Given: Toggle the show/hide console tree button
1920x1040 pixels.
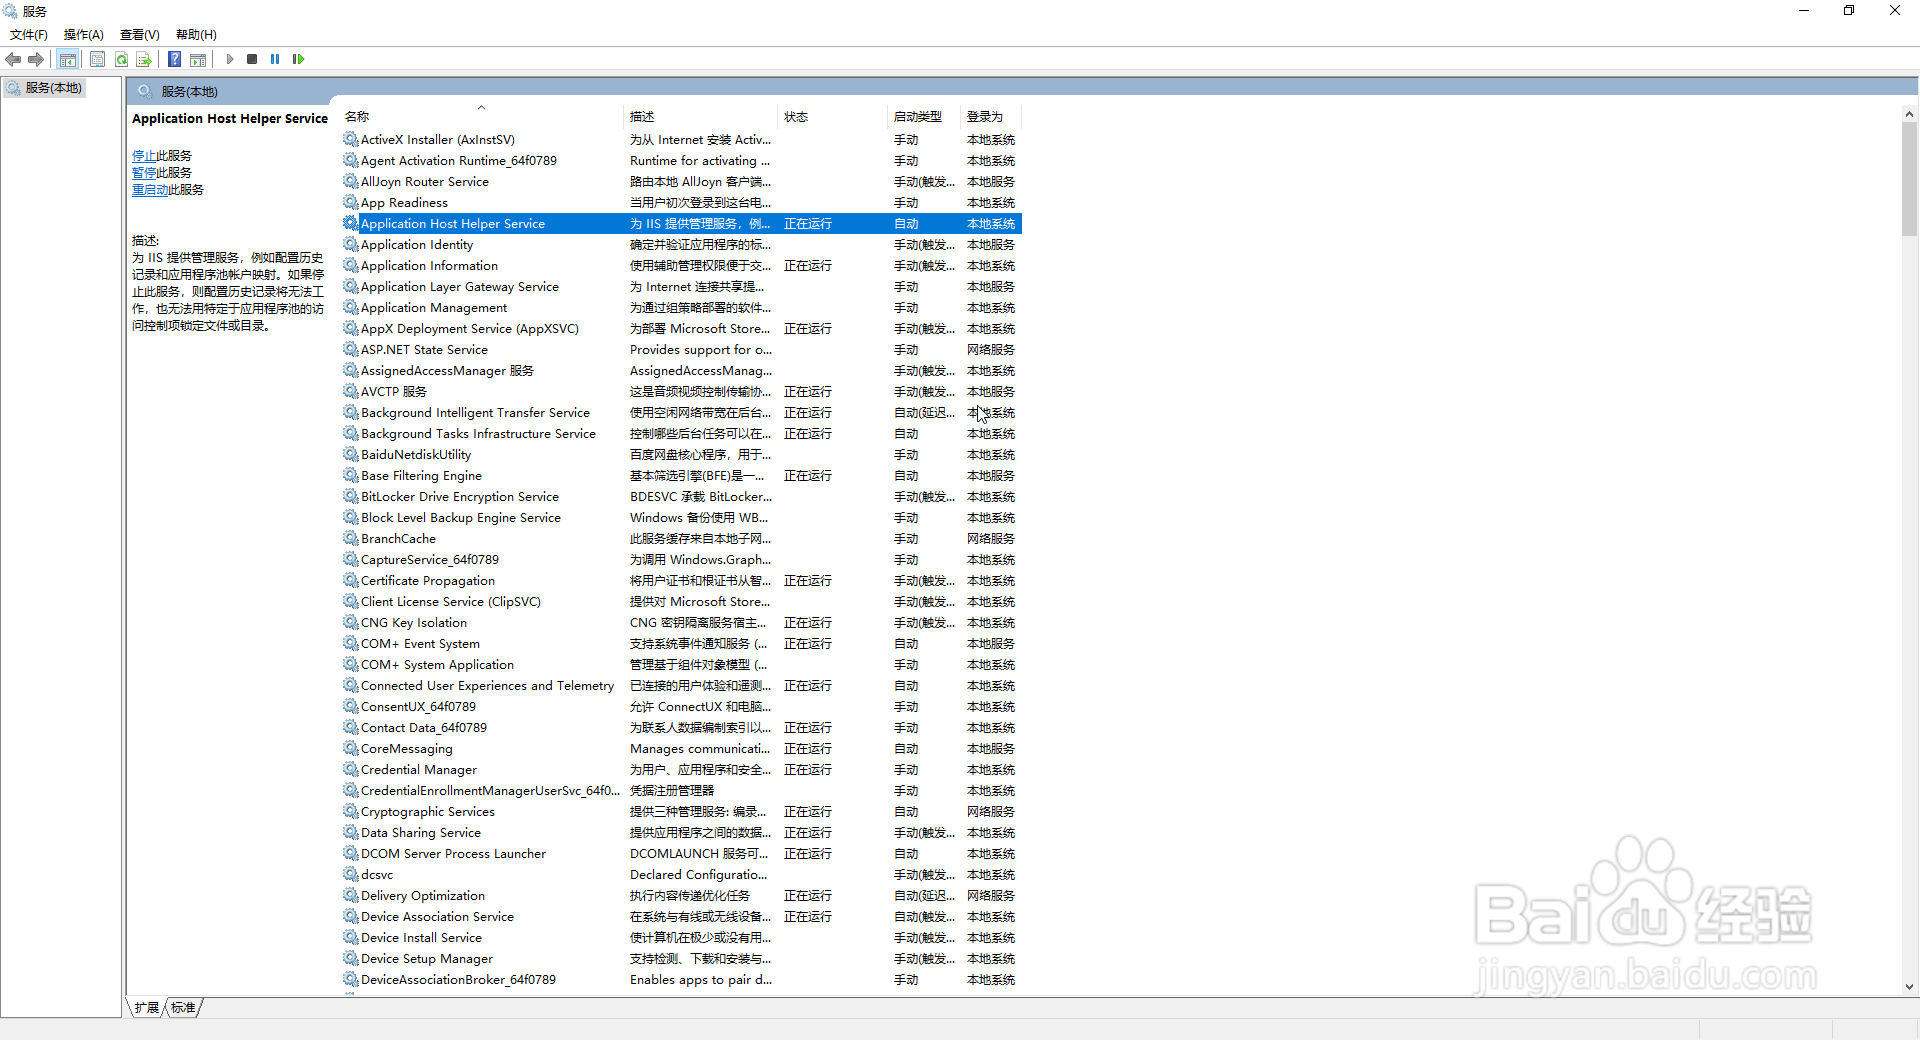Looking at the screenshot, I should pos(68,59).
